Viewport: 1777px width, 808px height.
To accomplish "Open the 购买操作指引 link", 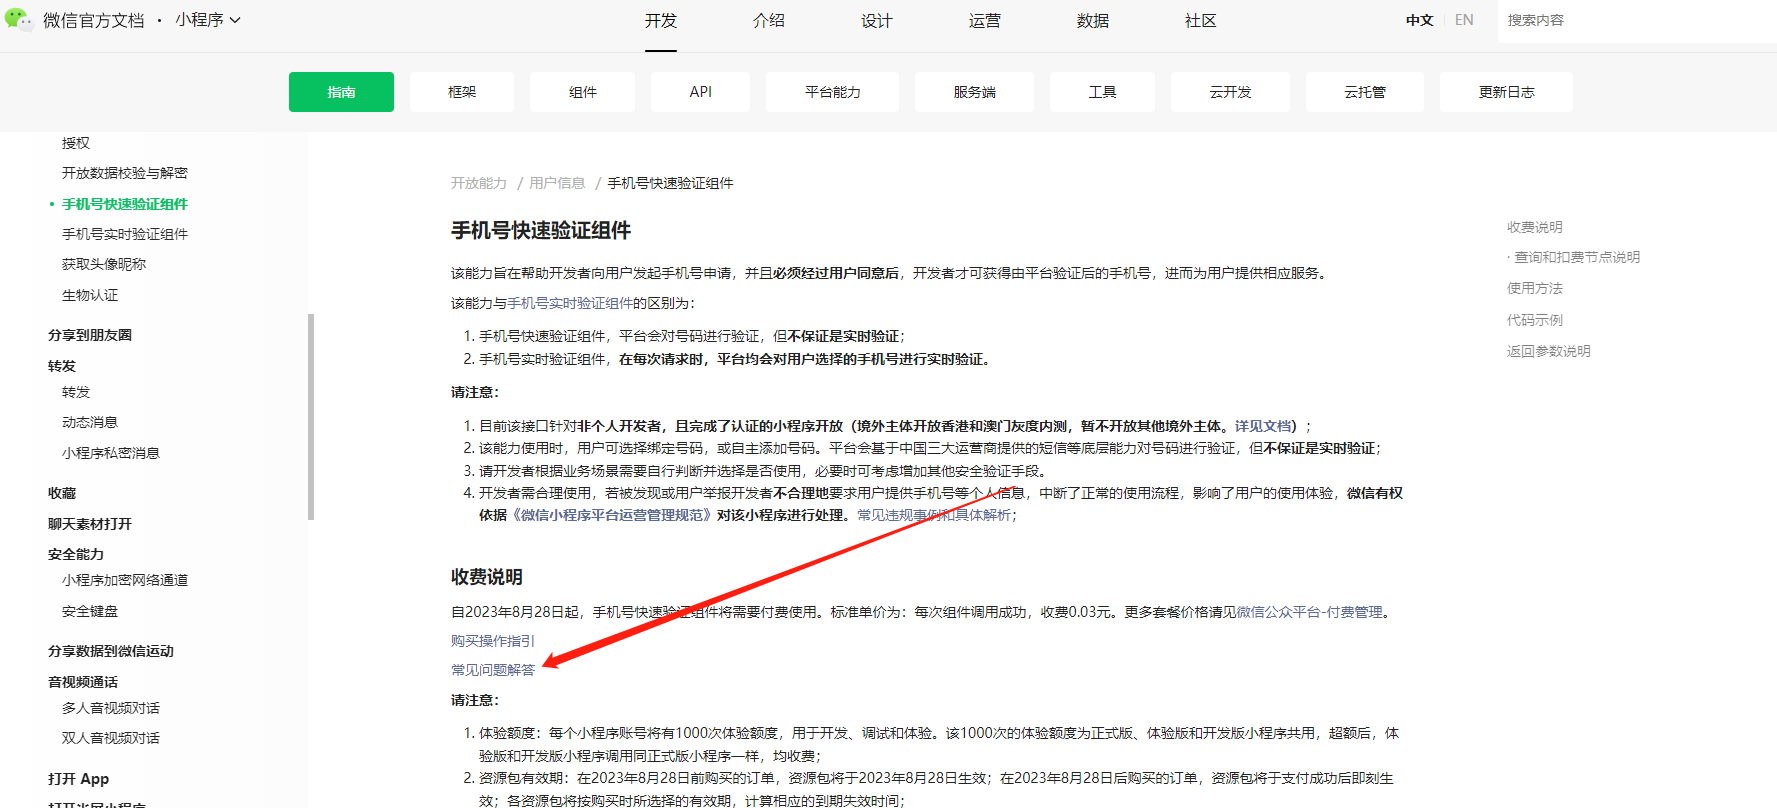I will pyautogui.click(x=493, y=641).
